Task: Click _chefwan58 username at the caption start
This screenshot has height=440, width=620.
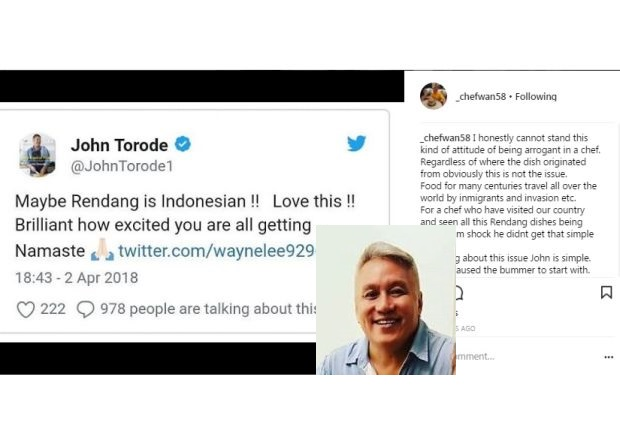Action: [x=445, y=138]
